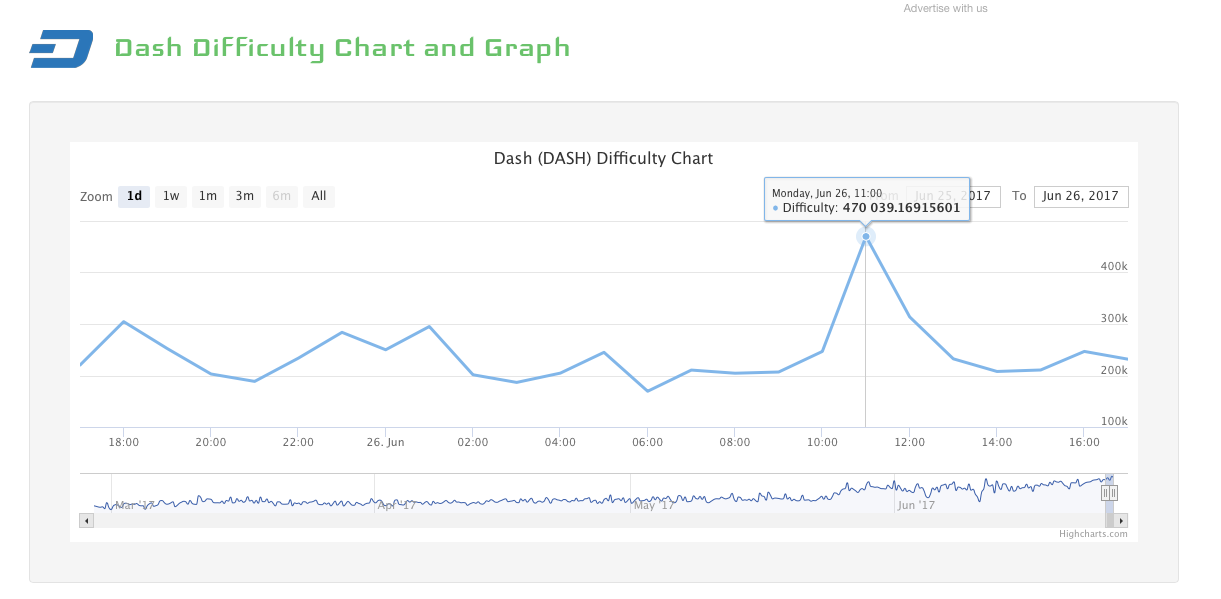Select the 1d zoom range
This screenshot has width=1221, height=599.
point(134,196)
